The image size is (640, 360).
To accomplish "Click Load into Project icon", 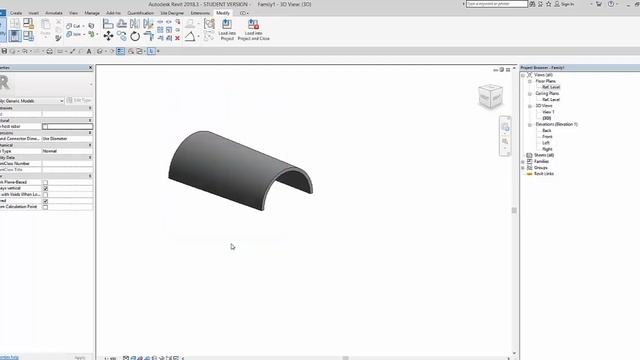I will [x=227, y=29].
